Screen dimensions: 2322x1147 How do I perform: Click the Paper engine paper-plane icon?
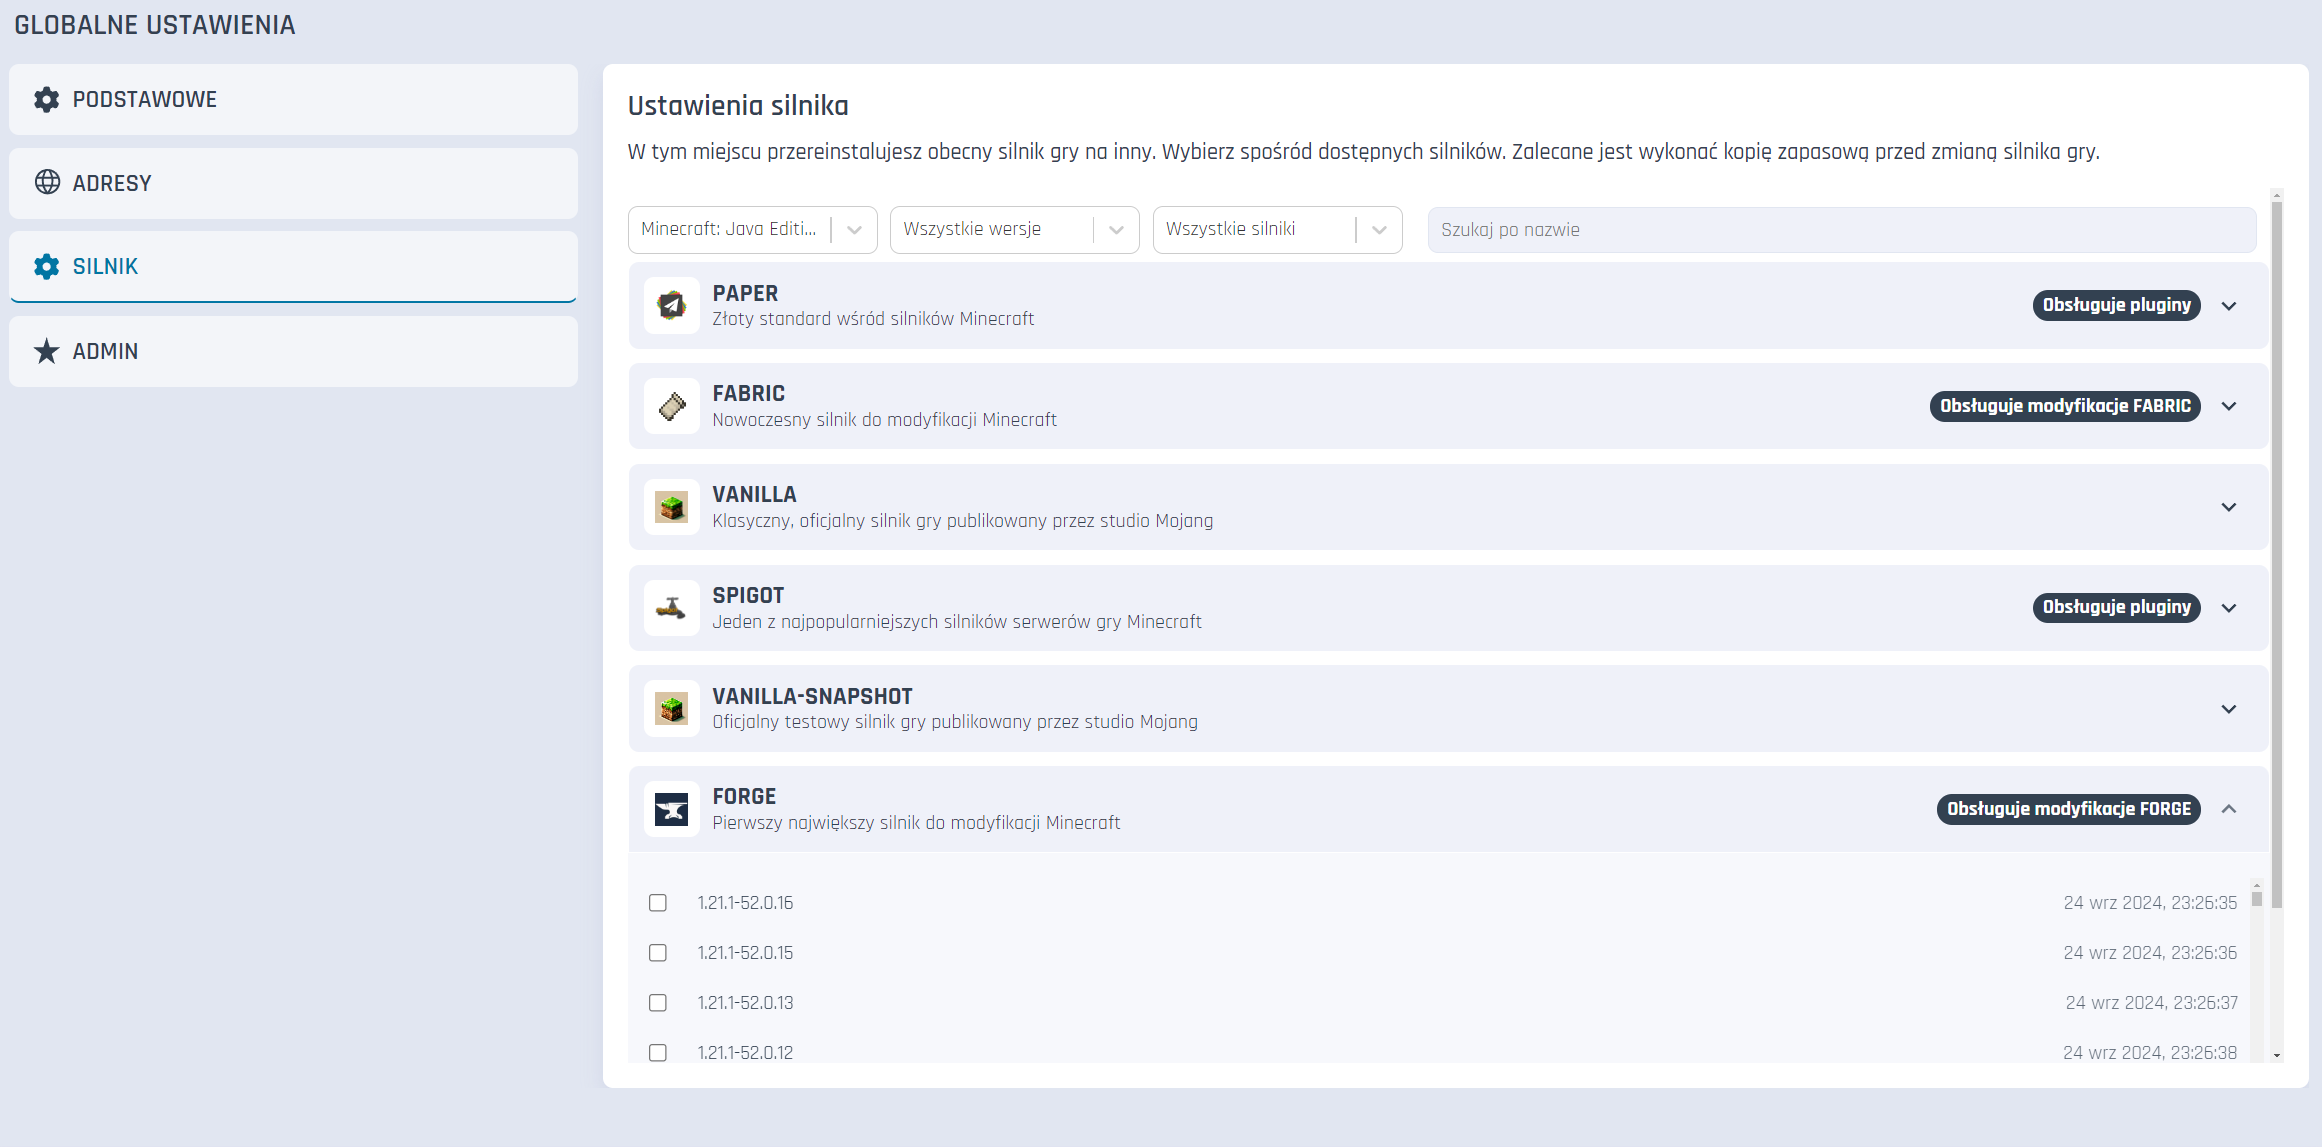pos(671,306)
